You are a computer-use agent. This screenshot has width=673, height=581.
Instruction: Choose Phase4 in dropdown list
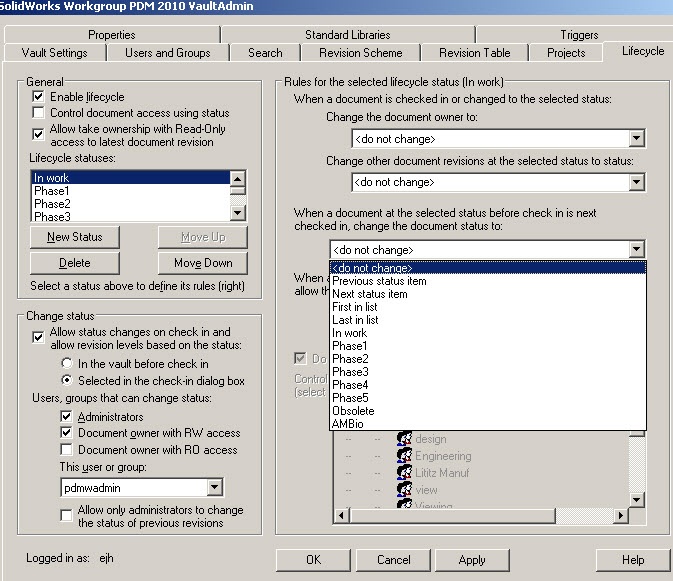click(488, 385)
